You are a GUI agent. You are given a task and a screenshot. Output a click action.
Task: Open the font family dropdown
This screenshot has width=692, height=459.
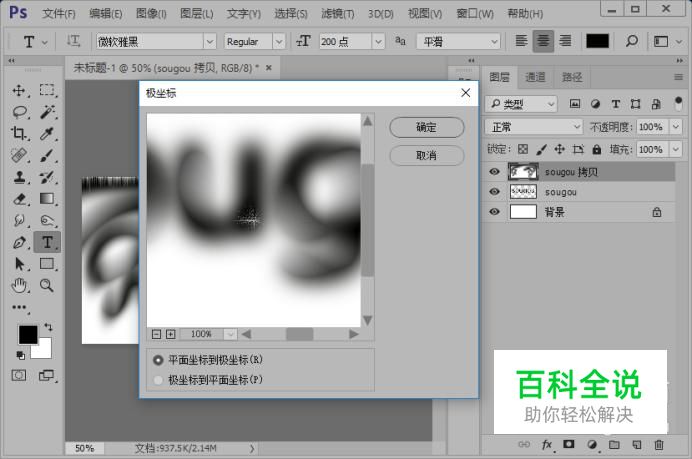(x=210, y=41)
